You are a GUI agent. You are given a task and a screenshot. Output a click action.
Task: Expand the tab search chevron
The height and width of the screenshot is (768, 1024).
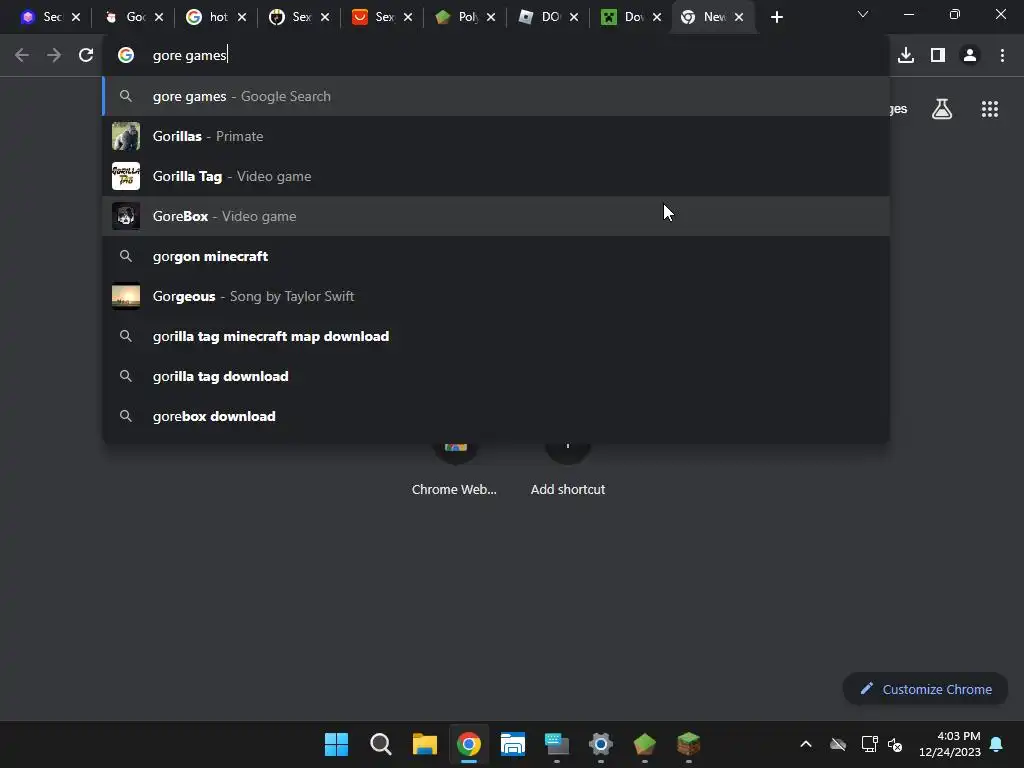863,14
